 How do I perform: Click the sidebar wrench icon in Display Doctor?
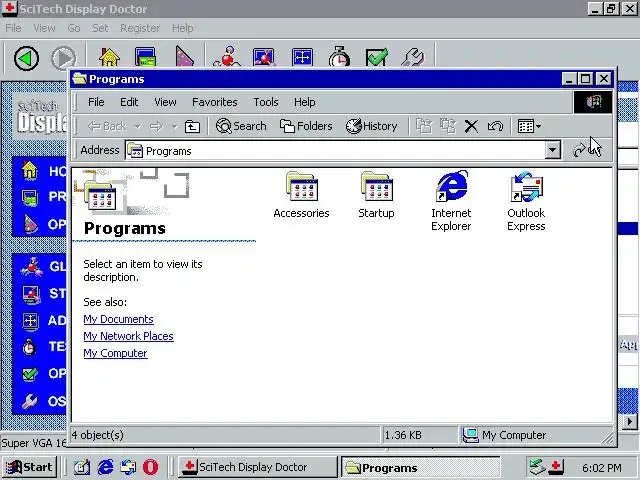click(x=29, y=402)
